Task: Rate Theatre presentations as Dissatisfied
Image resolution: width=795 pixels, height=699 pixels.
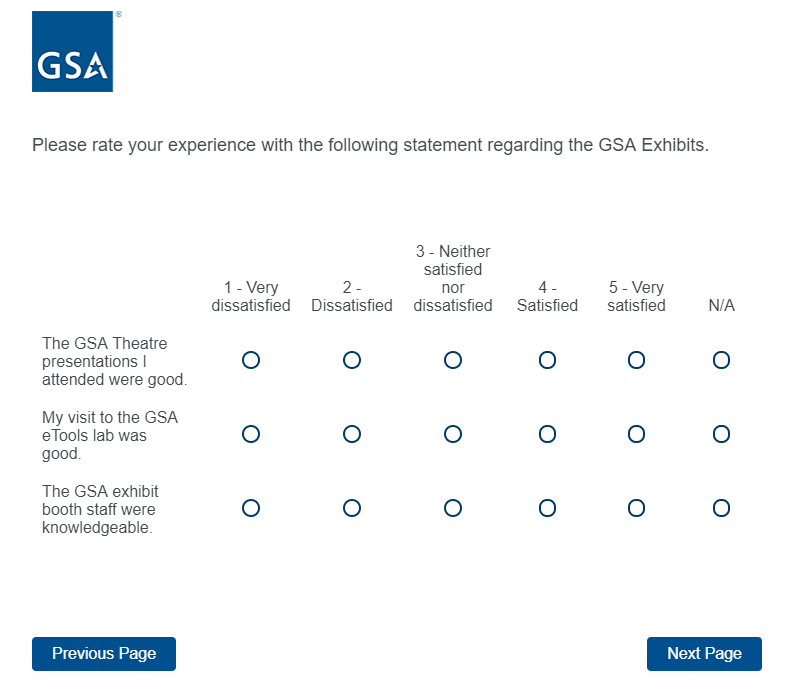Action: pyautogui.click(x=352, y=360)
